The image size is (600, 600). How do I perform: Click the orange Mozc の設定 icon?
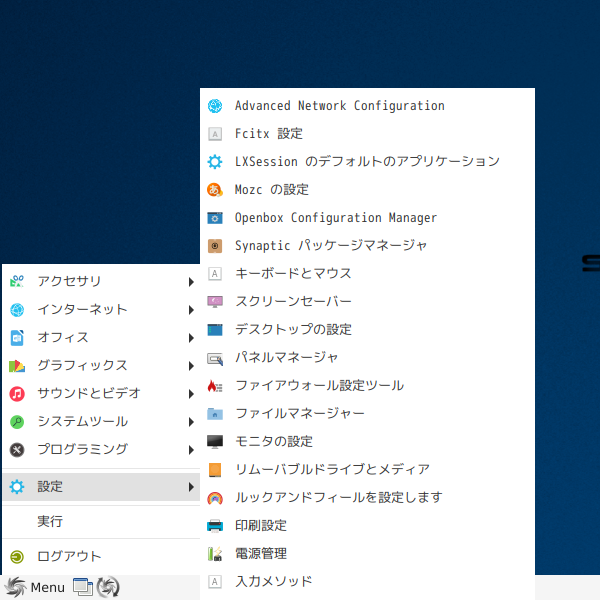coord(215,190)
